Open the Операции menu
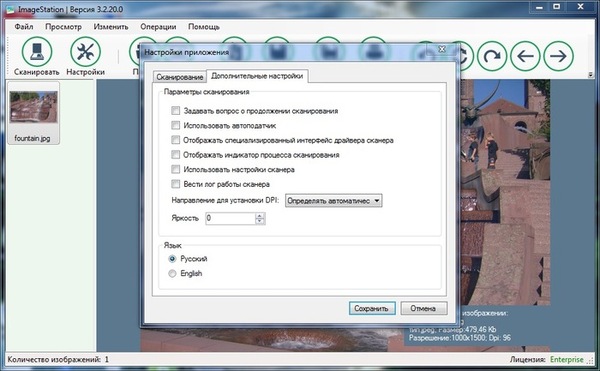The width and height of the screenshot is (600, 371). click(158, 27)
